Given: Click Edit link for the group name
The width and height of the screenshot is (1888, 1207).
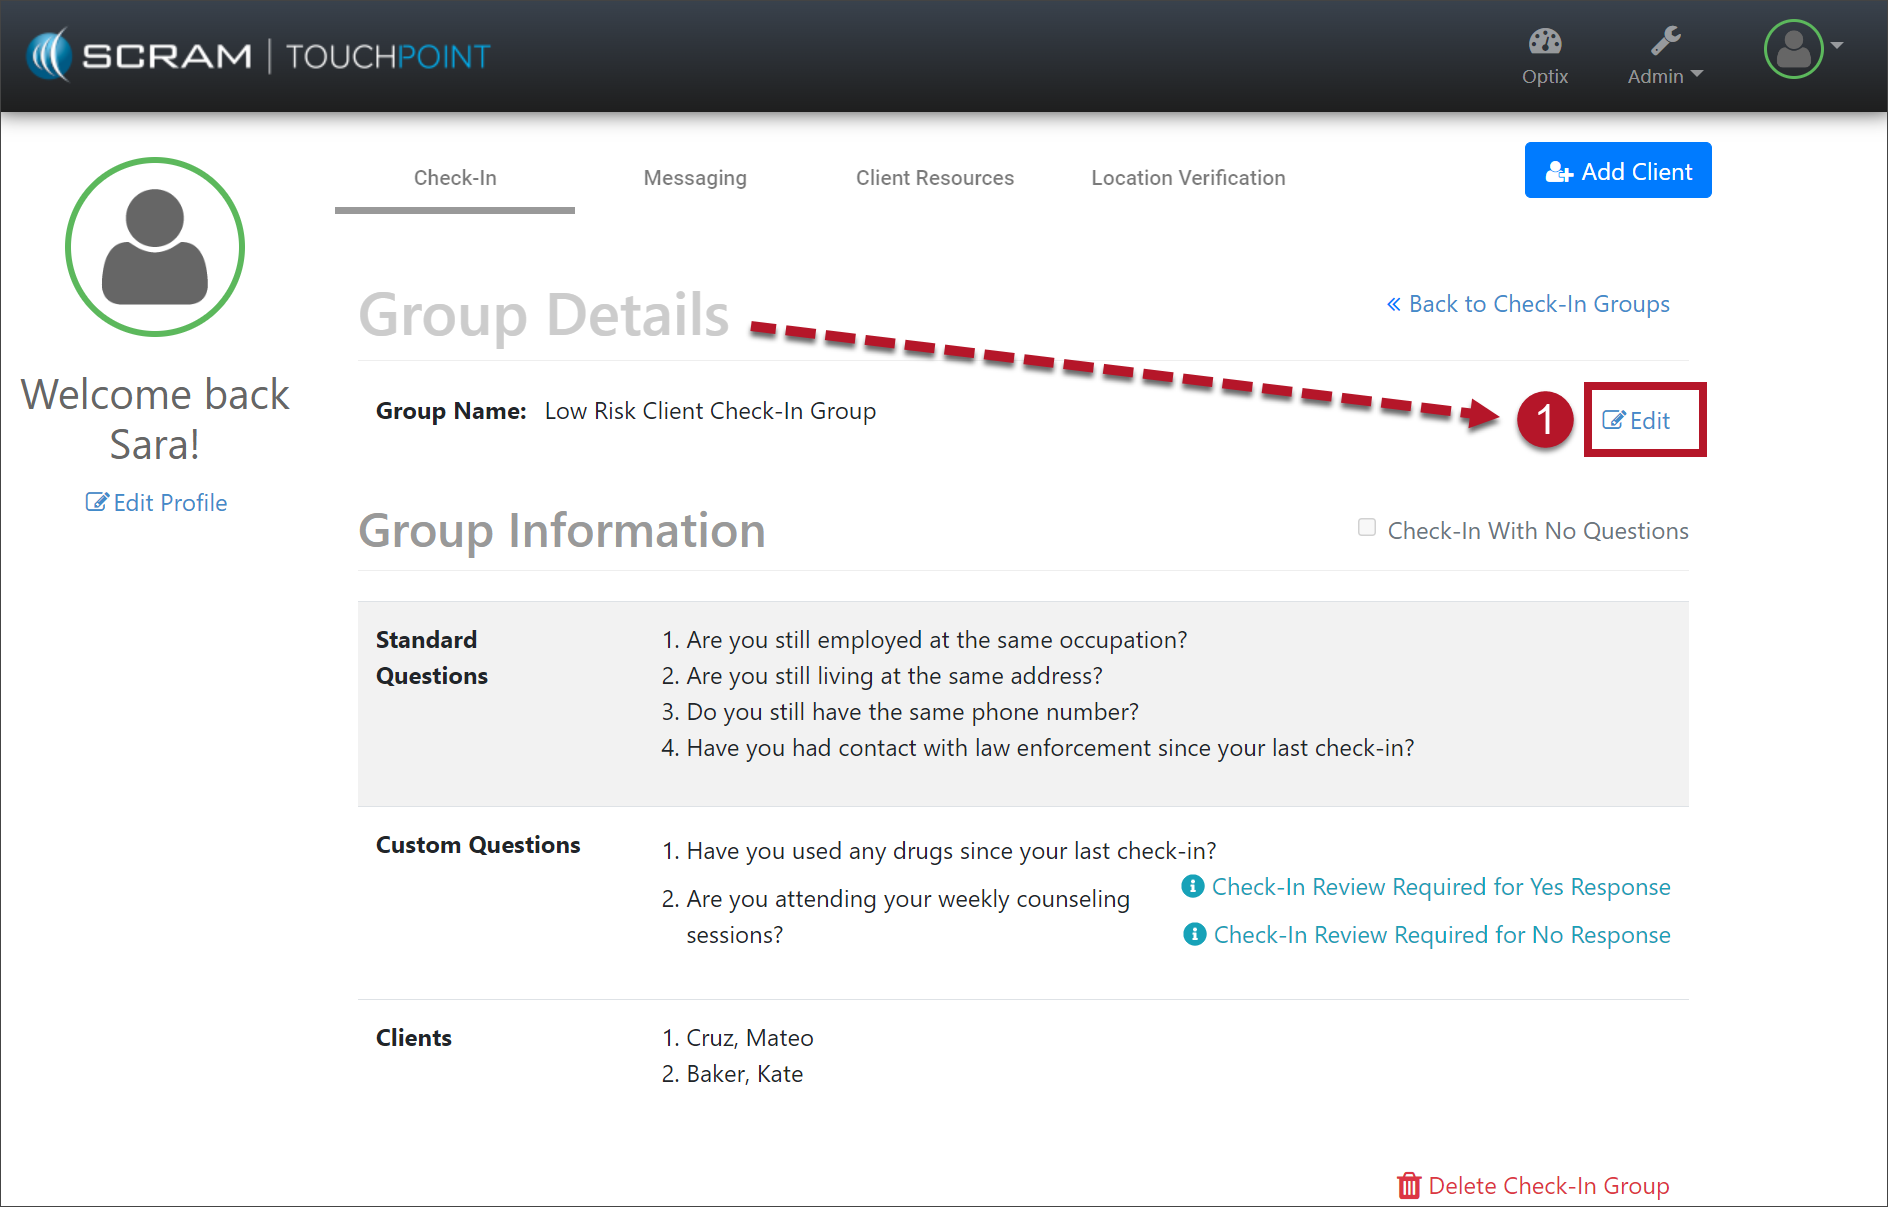Looking at the screenshot, I should 1637,421.
